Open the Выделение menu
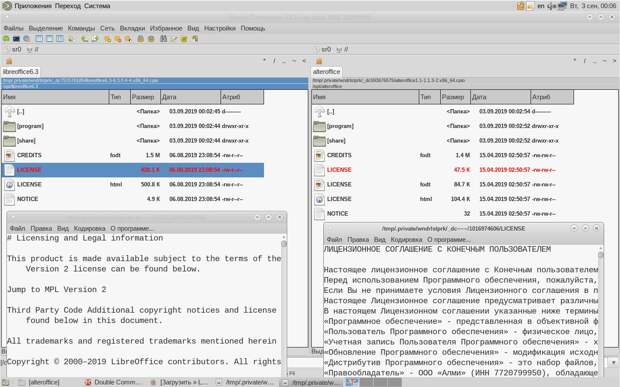 46,28
